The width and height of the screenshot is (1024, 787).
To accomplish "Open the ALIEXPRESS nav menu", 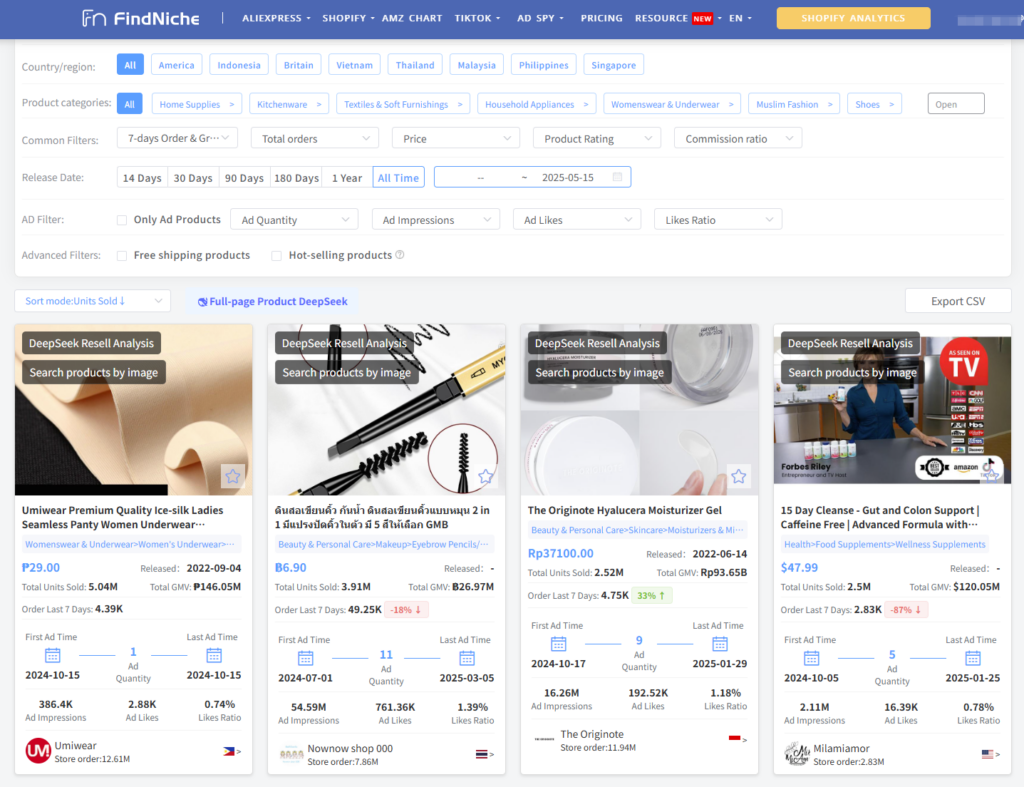I will pos(276,18).
